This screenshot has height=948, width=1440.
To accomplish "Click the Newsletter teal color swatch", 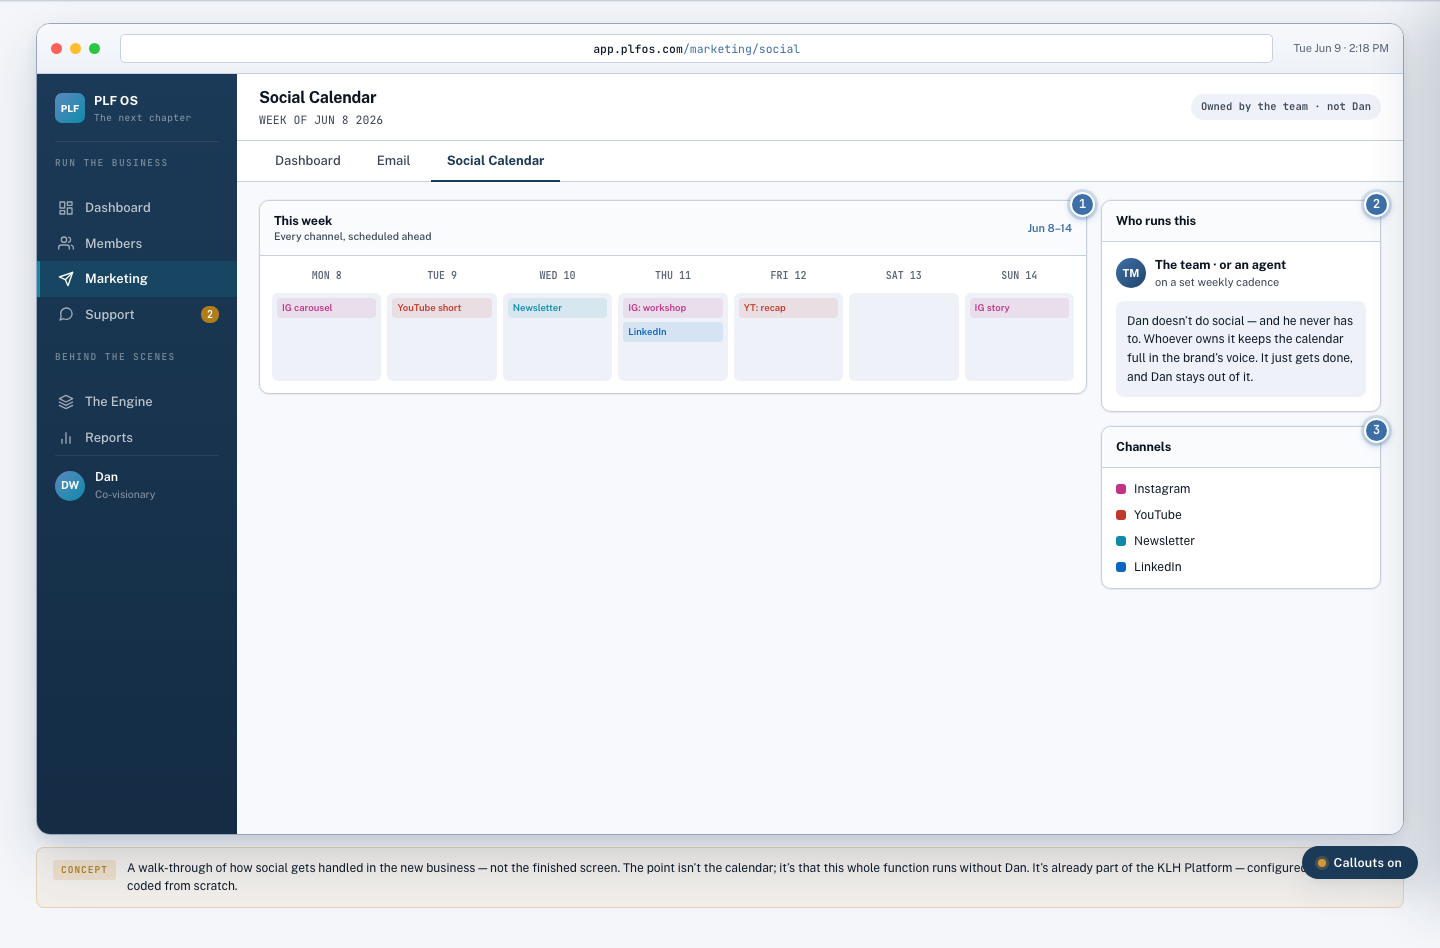I will click(1121, 541).
